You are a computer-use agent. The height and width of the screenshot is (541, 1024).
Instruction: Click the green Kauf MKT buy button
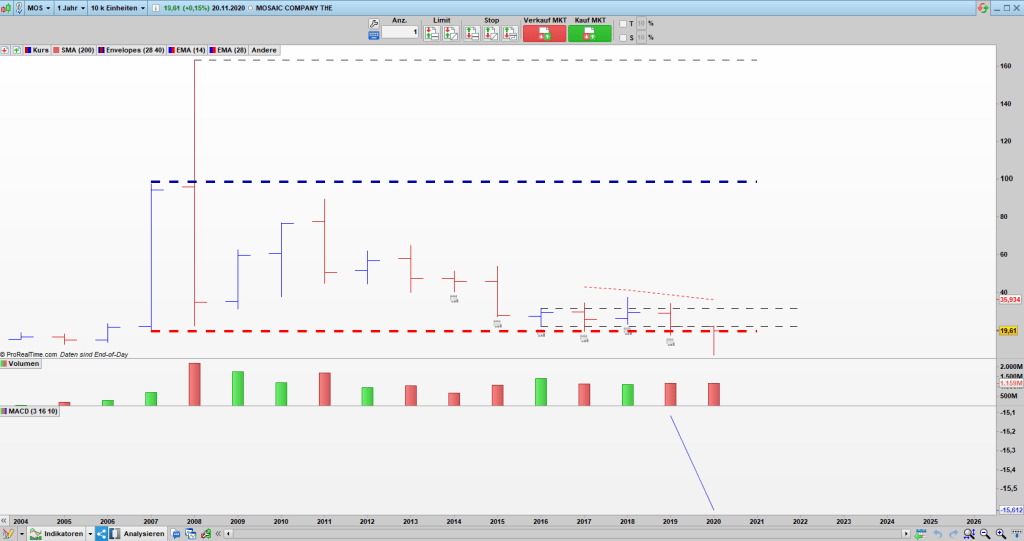click(x=589, y=33)
